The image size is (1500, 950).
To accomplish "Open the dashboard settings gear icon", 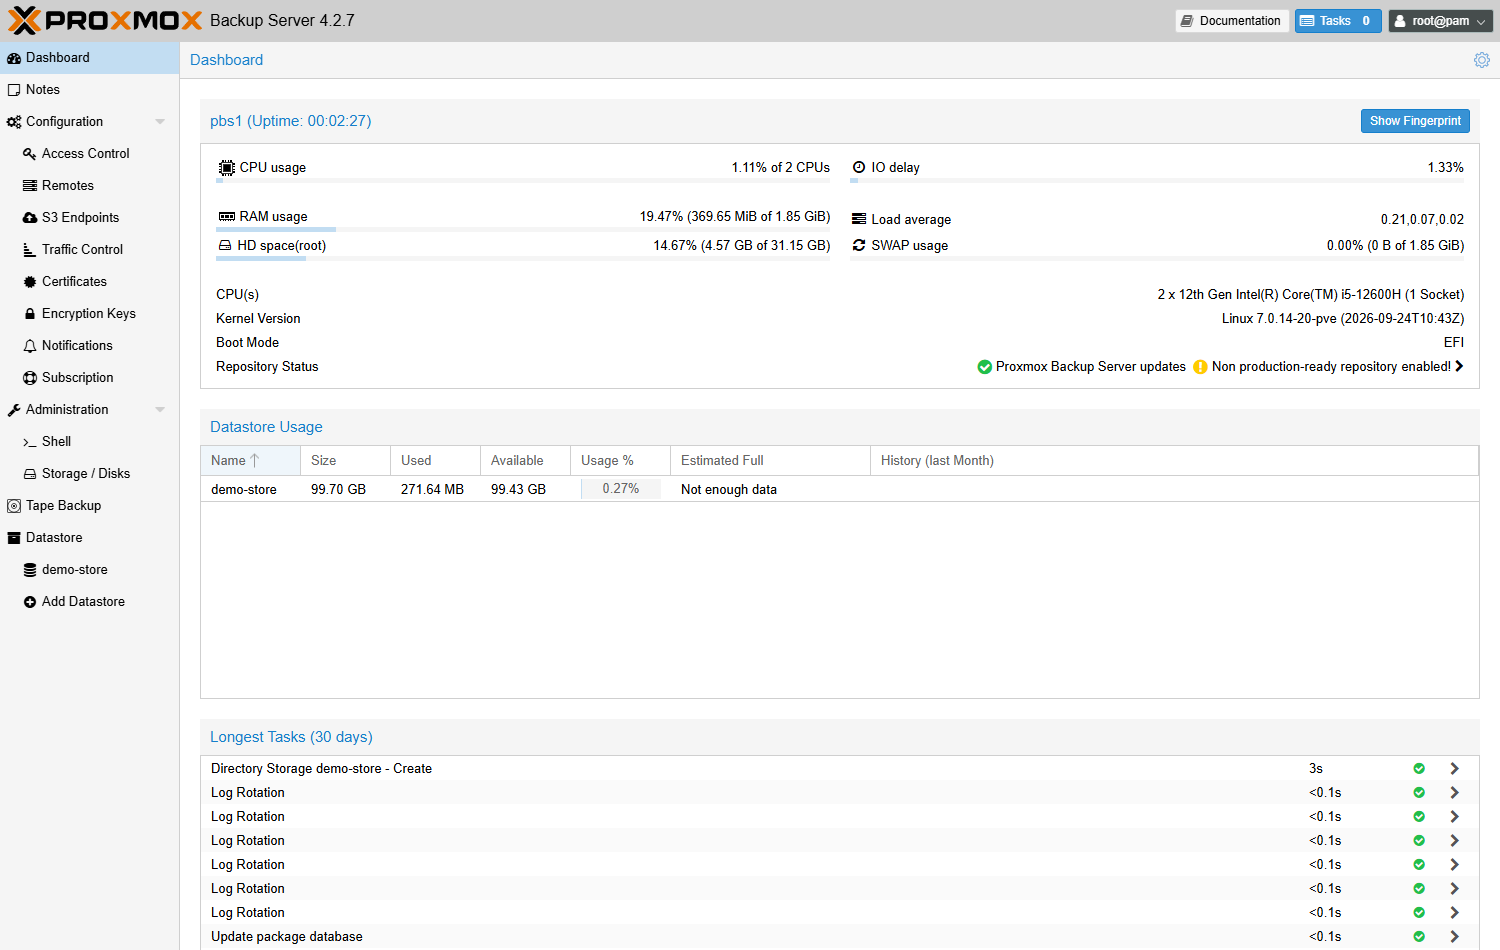I will (x=1481, y=60).
